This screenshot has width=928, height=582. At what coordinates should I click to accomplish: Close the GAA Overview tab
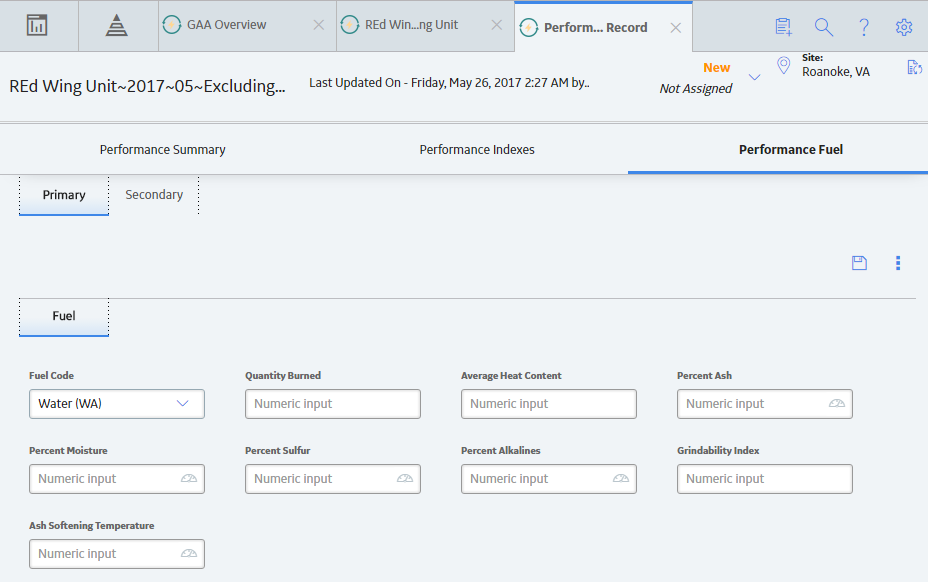(318, 25)
